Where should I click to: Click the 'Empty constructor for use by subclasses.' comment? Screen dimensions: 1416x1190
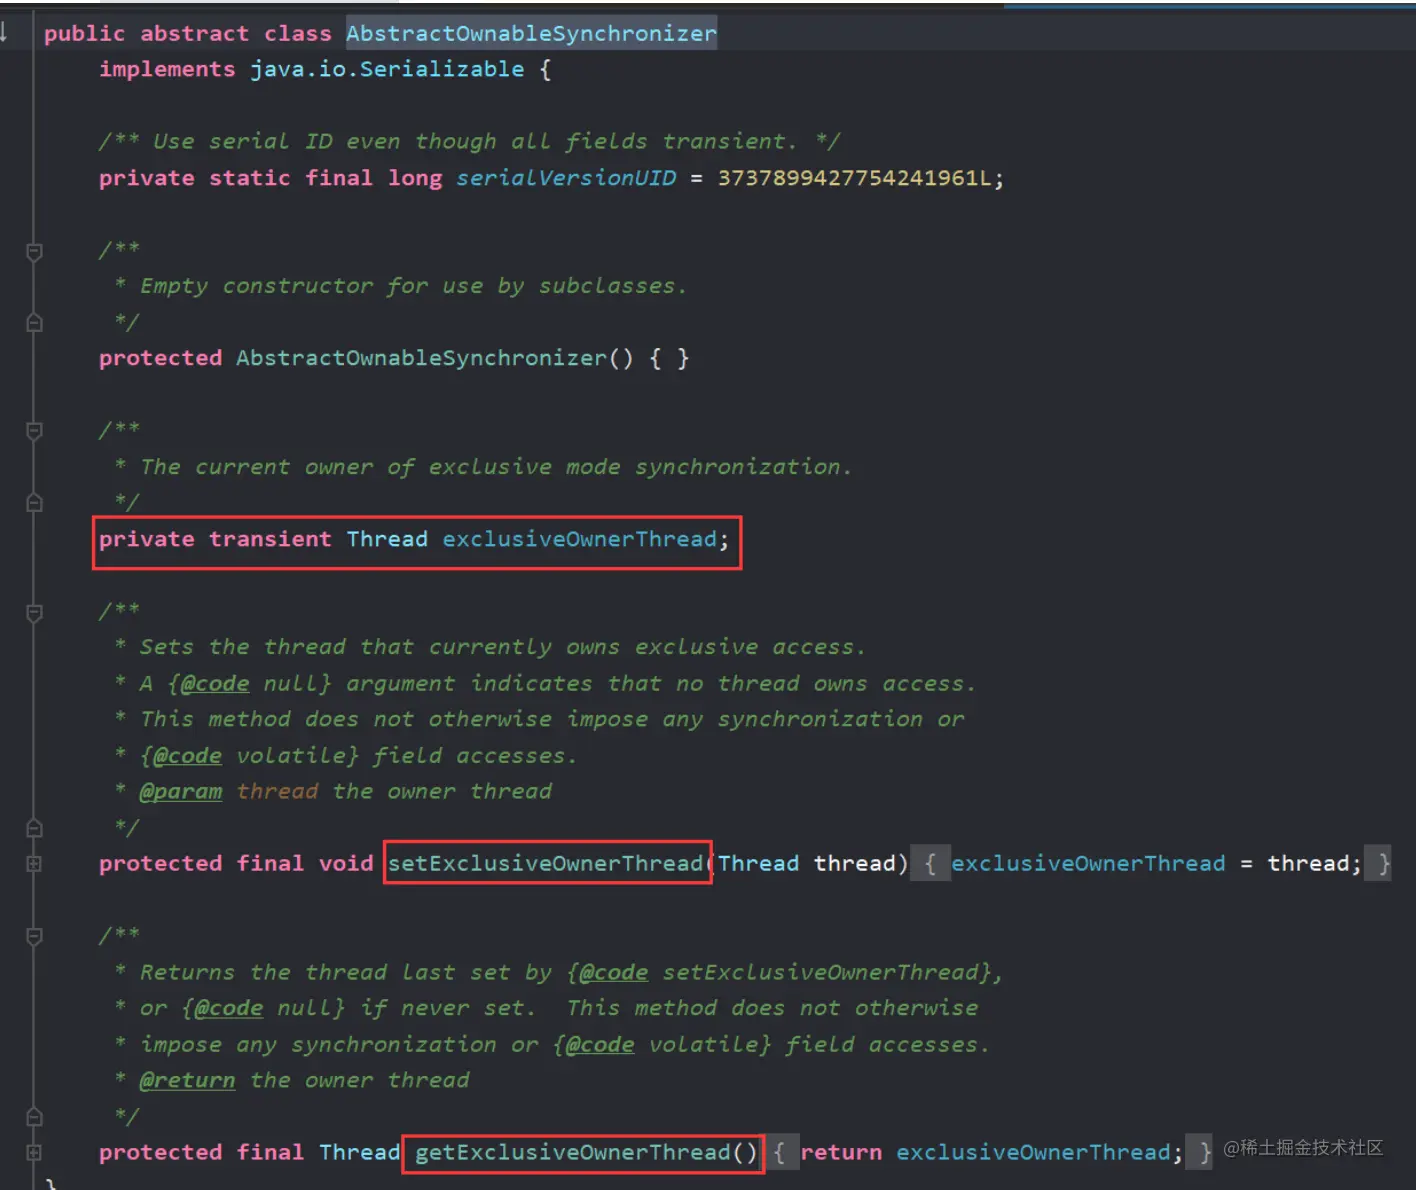[400, 286]
